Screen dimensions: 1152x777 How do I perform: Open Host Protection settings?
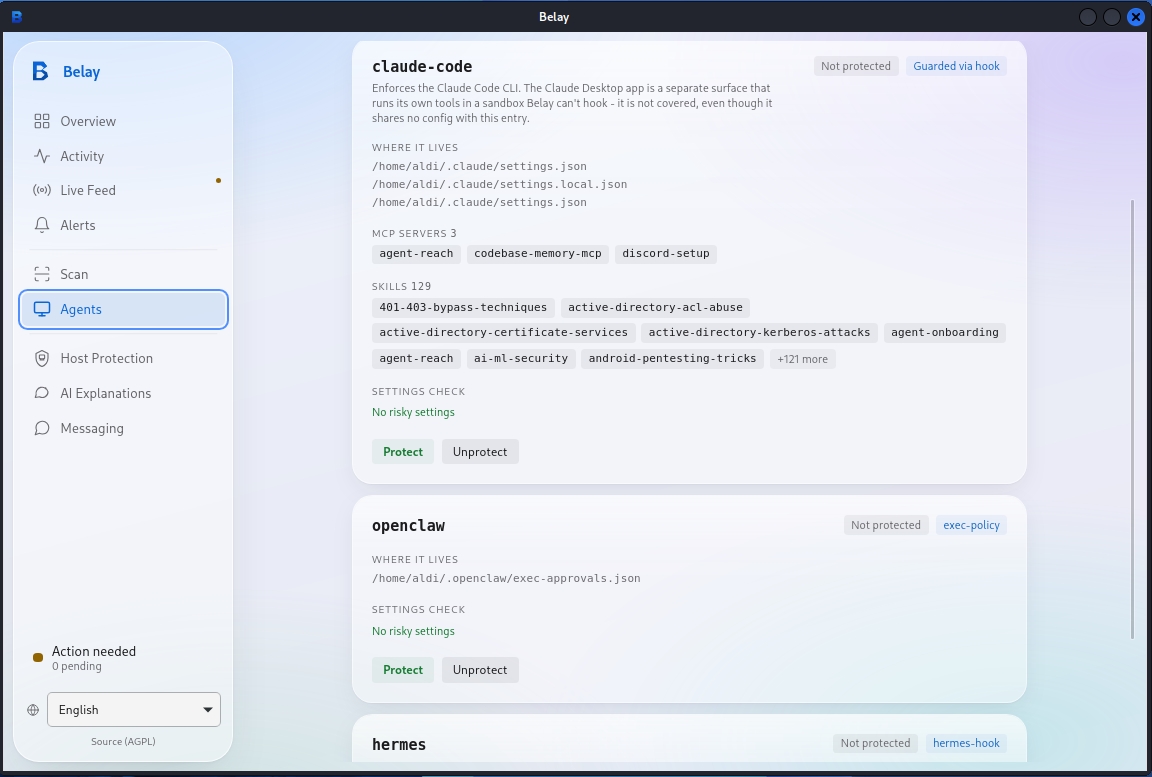click(x=123, y=358)
